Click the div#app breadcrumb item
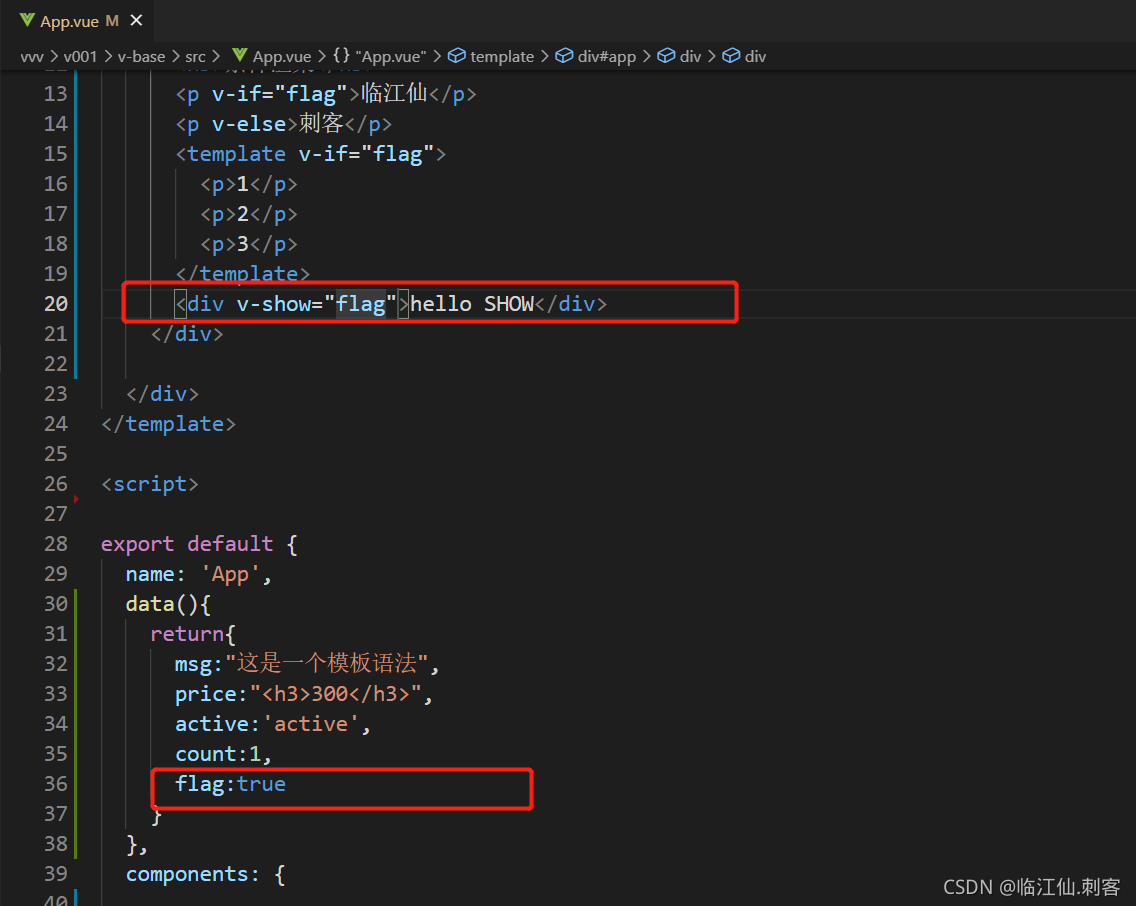The height and width of the screenshot is (906, 1136). 606,56
